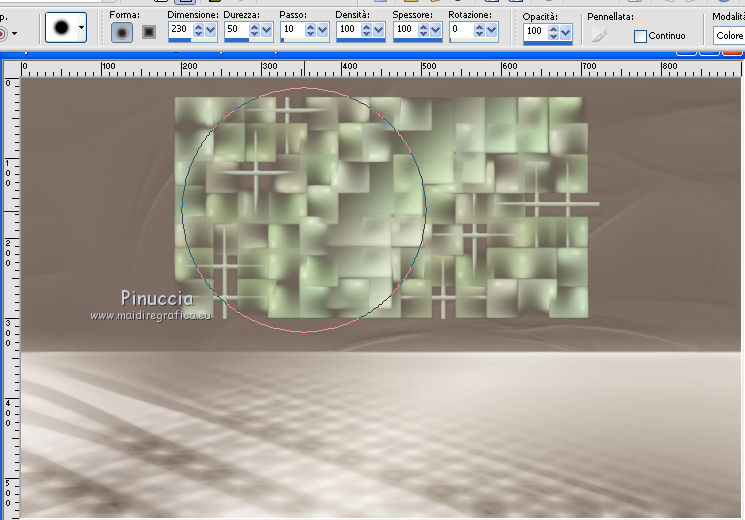Focus the Densità value field
The width and height of the screenshot is (745, 520).
coord(348,29)
